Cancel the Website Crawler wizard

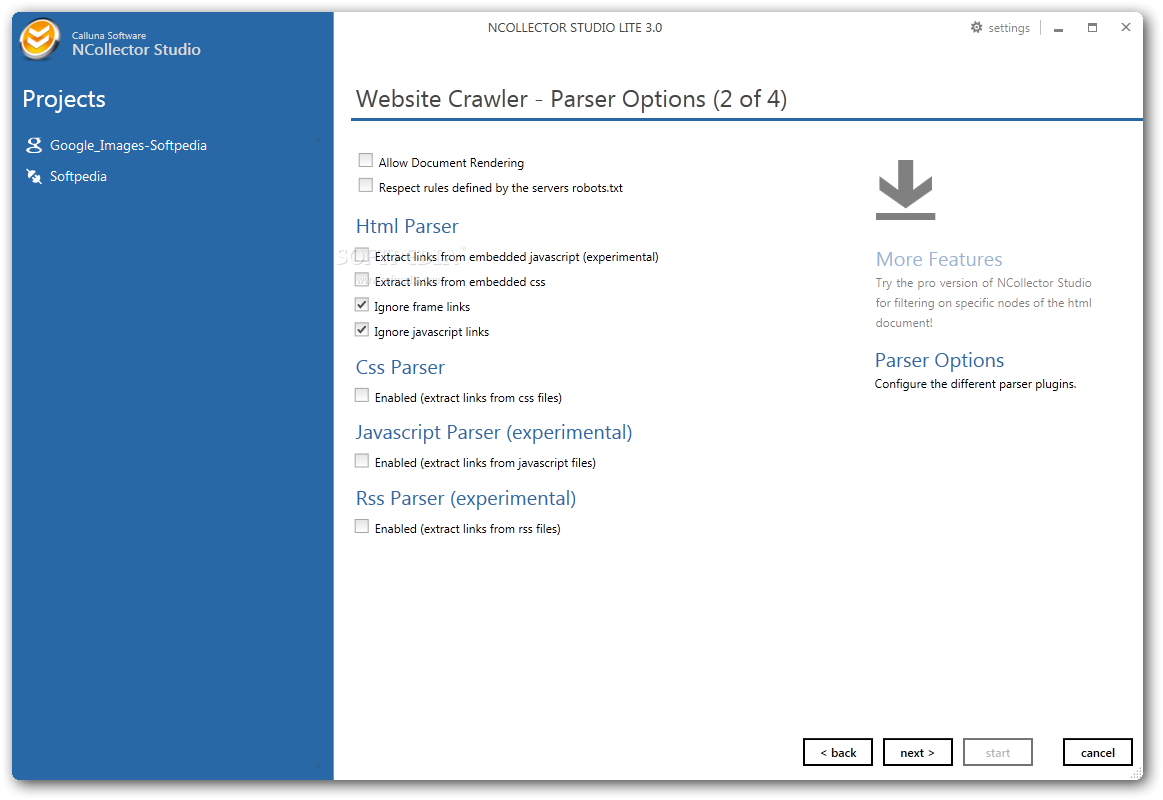(1098, 752)
